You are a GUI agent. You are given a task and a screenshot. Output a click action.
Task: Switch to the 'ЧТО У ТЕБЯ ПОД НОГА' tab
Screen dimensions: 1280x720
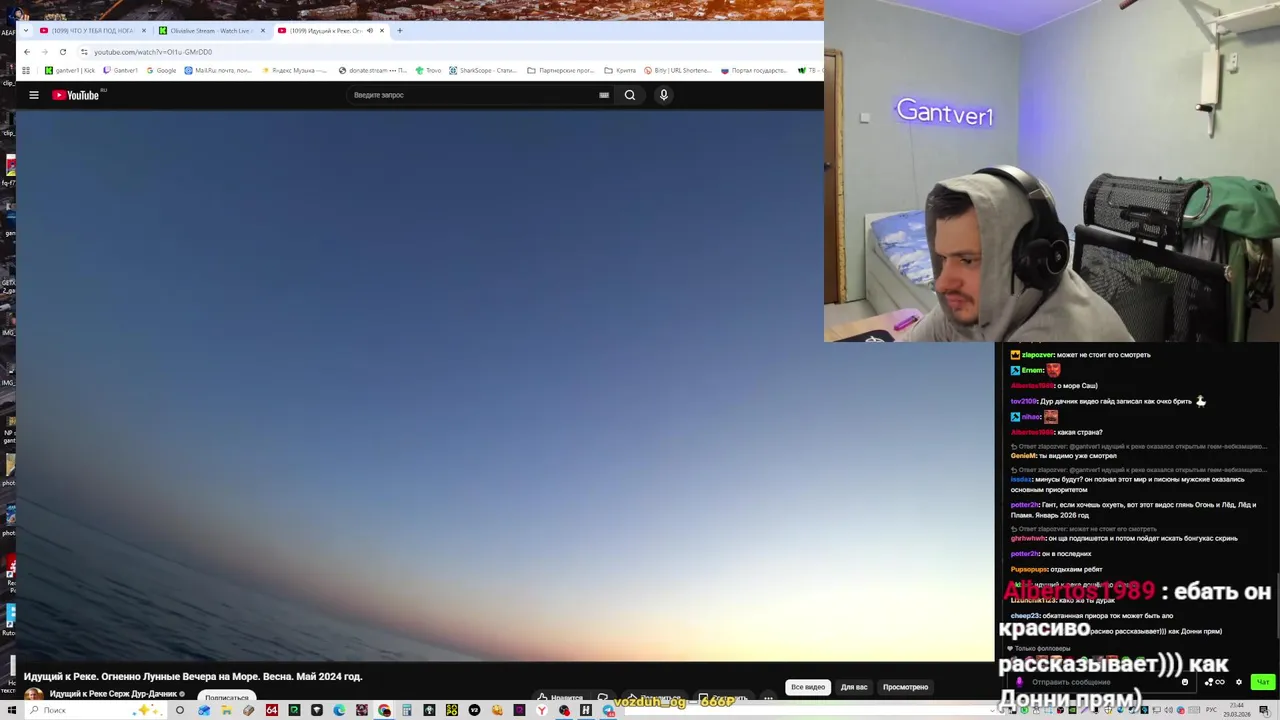(x=90, y=31)
